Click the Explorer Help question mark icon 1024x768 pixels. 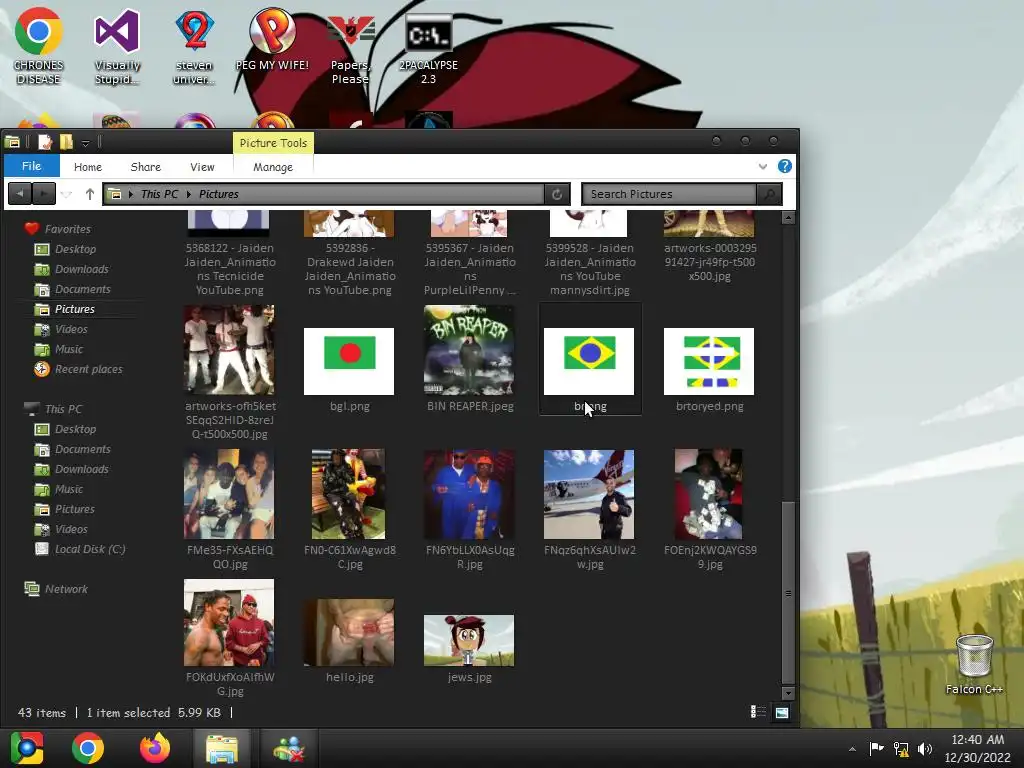(785, 166)
